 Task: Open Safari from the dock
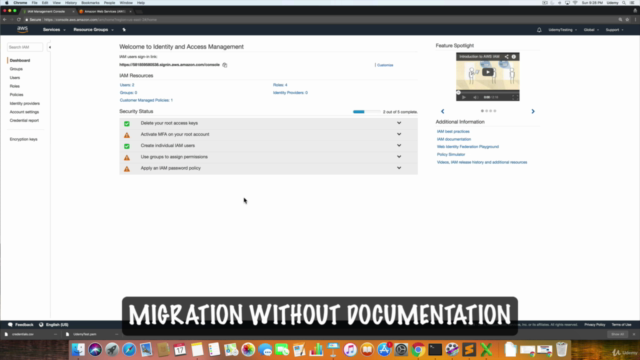[x=129, y=350]
